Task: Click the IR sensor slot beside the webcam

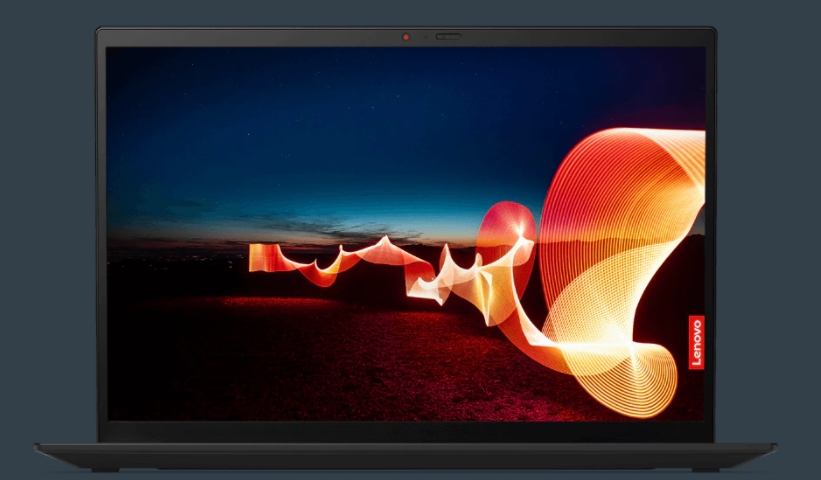Action: point(448,37)
